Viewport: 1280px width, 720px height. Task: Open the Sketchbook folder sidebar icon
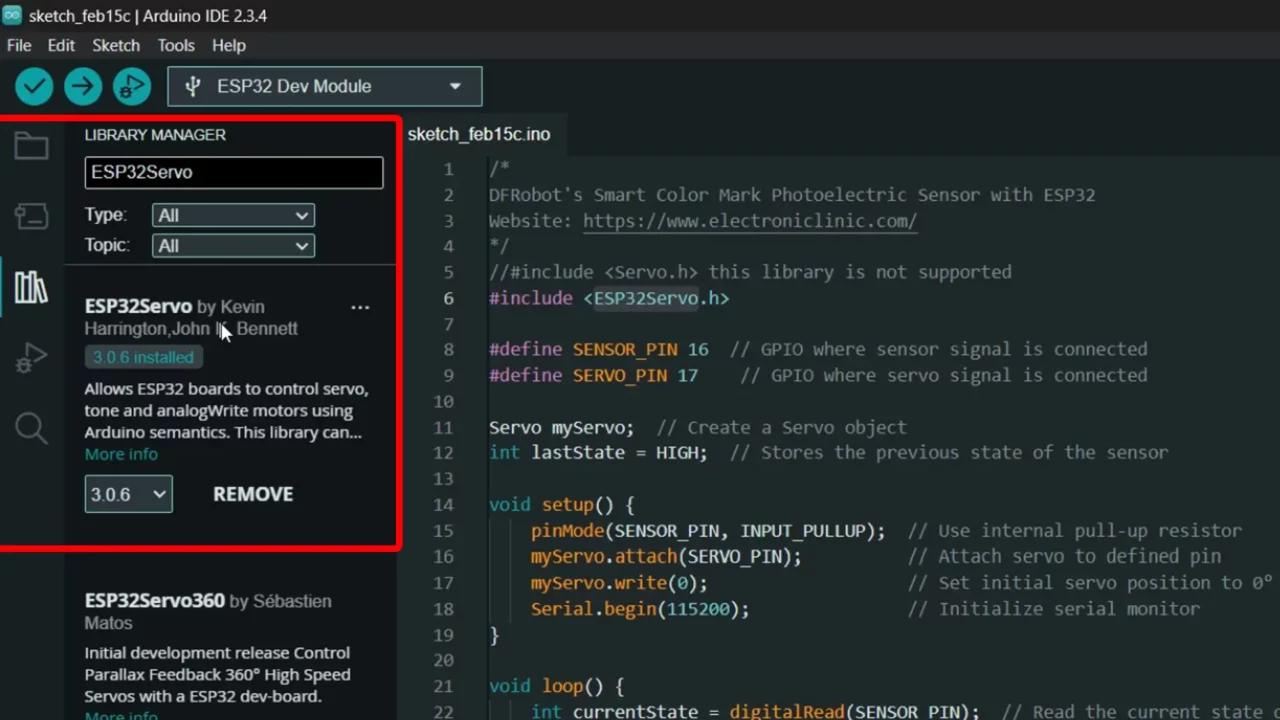31,147
